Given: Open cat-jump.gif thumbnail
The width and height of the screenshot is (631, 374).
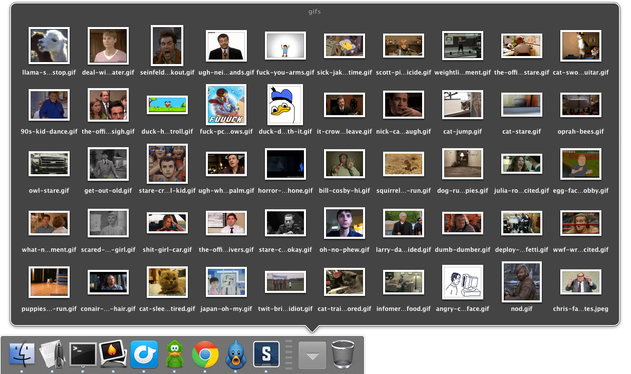Looking at the screenshot, I should [462, 105].
